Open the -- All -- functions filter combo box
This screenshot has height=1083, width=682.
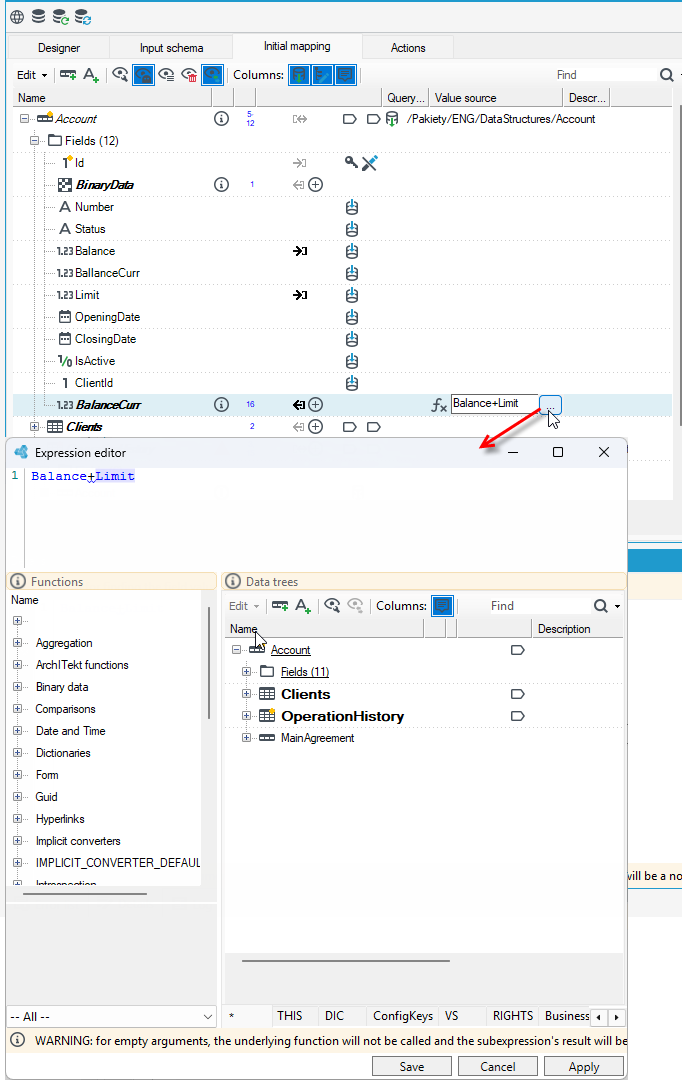tap(112, 1017)
